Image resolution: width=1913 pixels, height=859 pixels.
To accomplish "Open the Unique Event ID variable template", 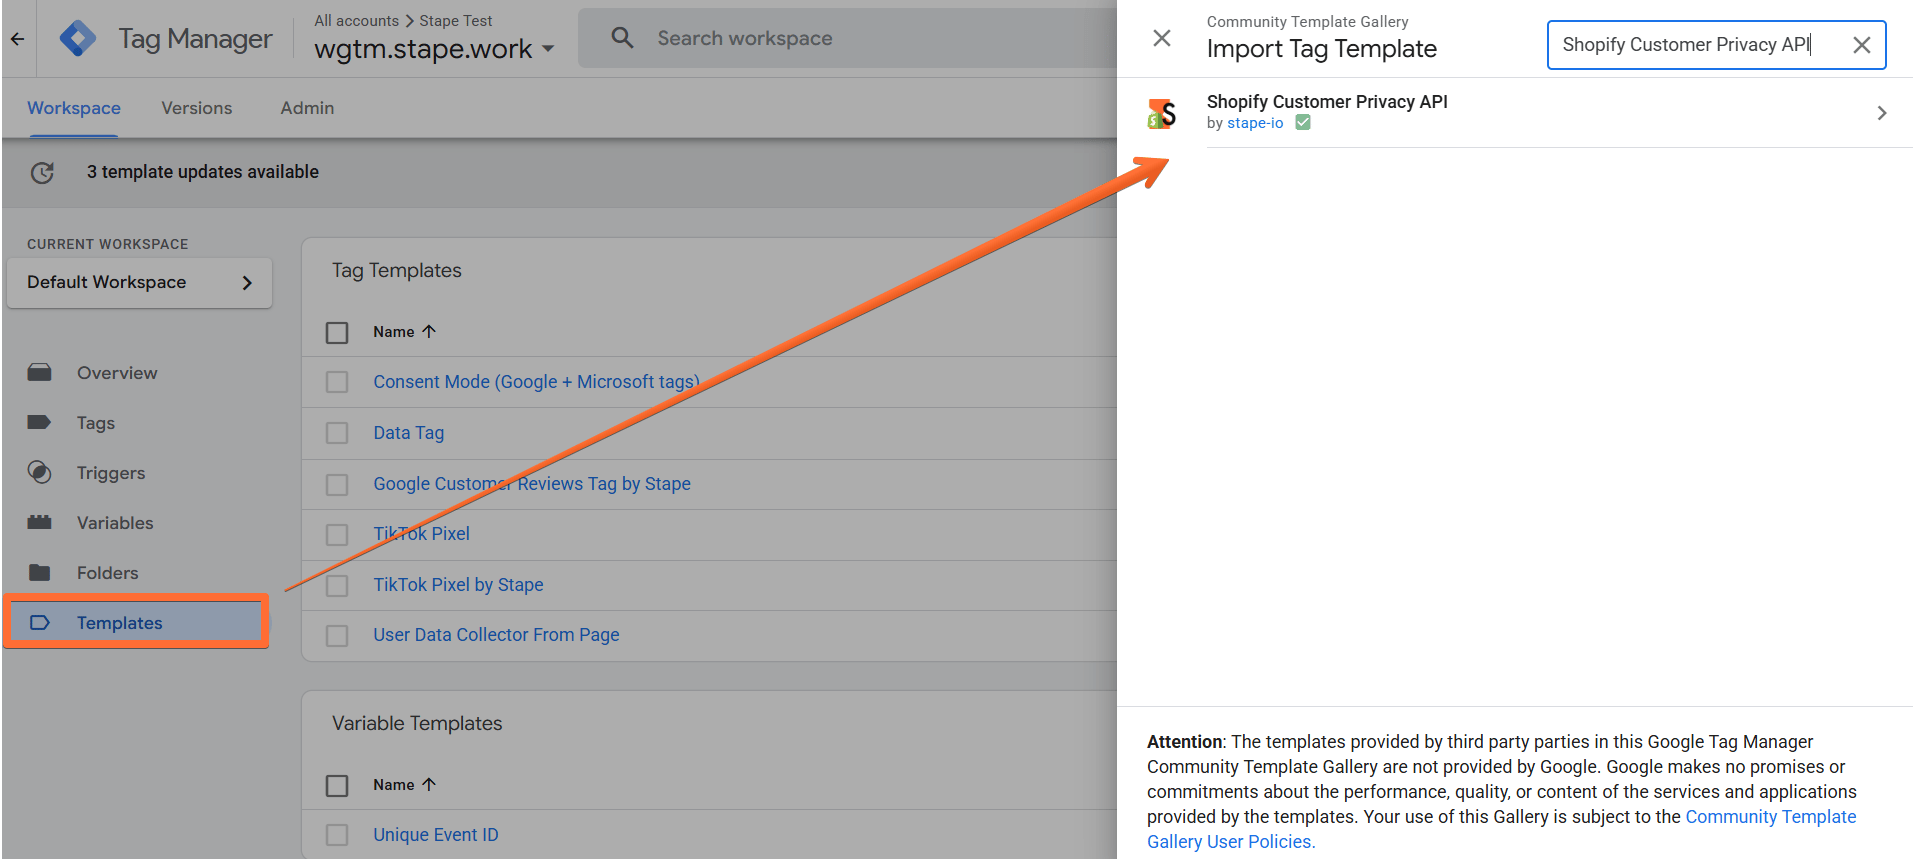I will [x=436, y=835].
